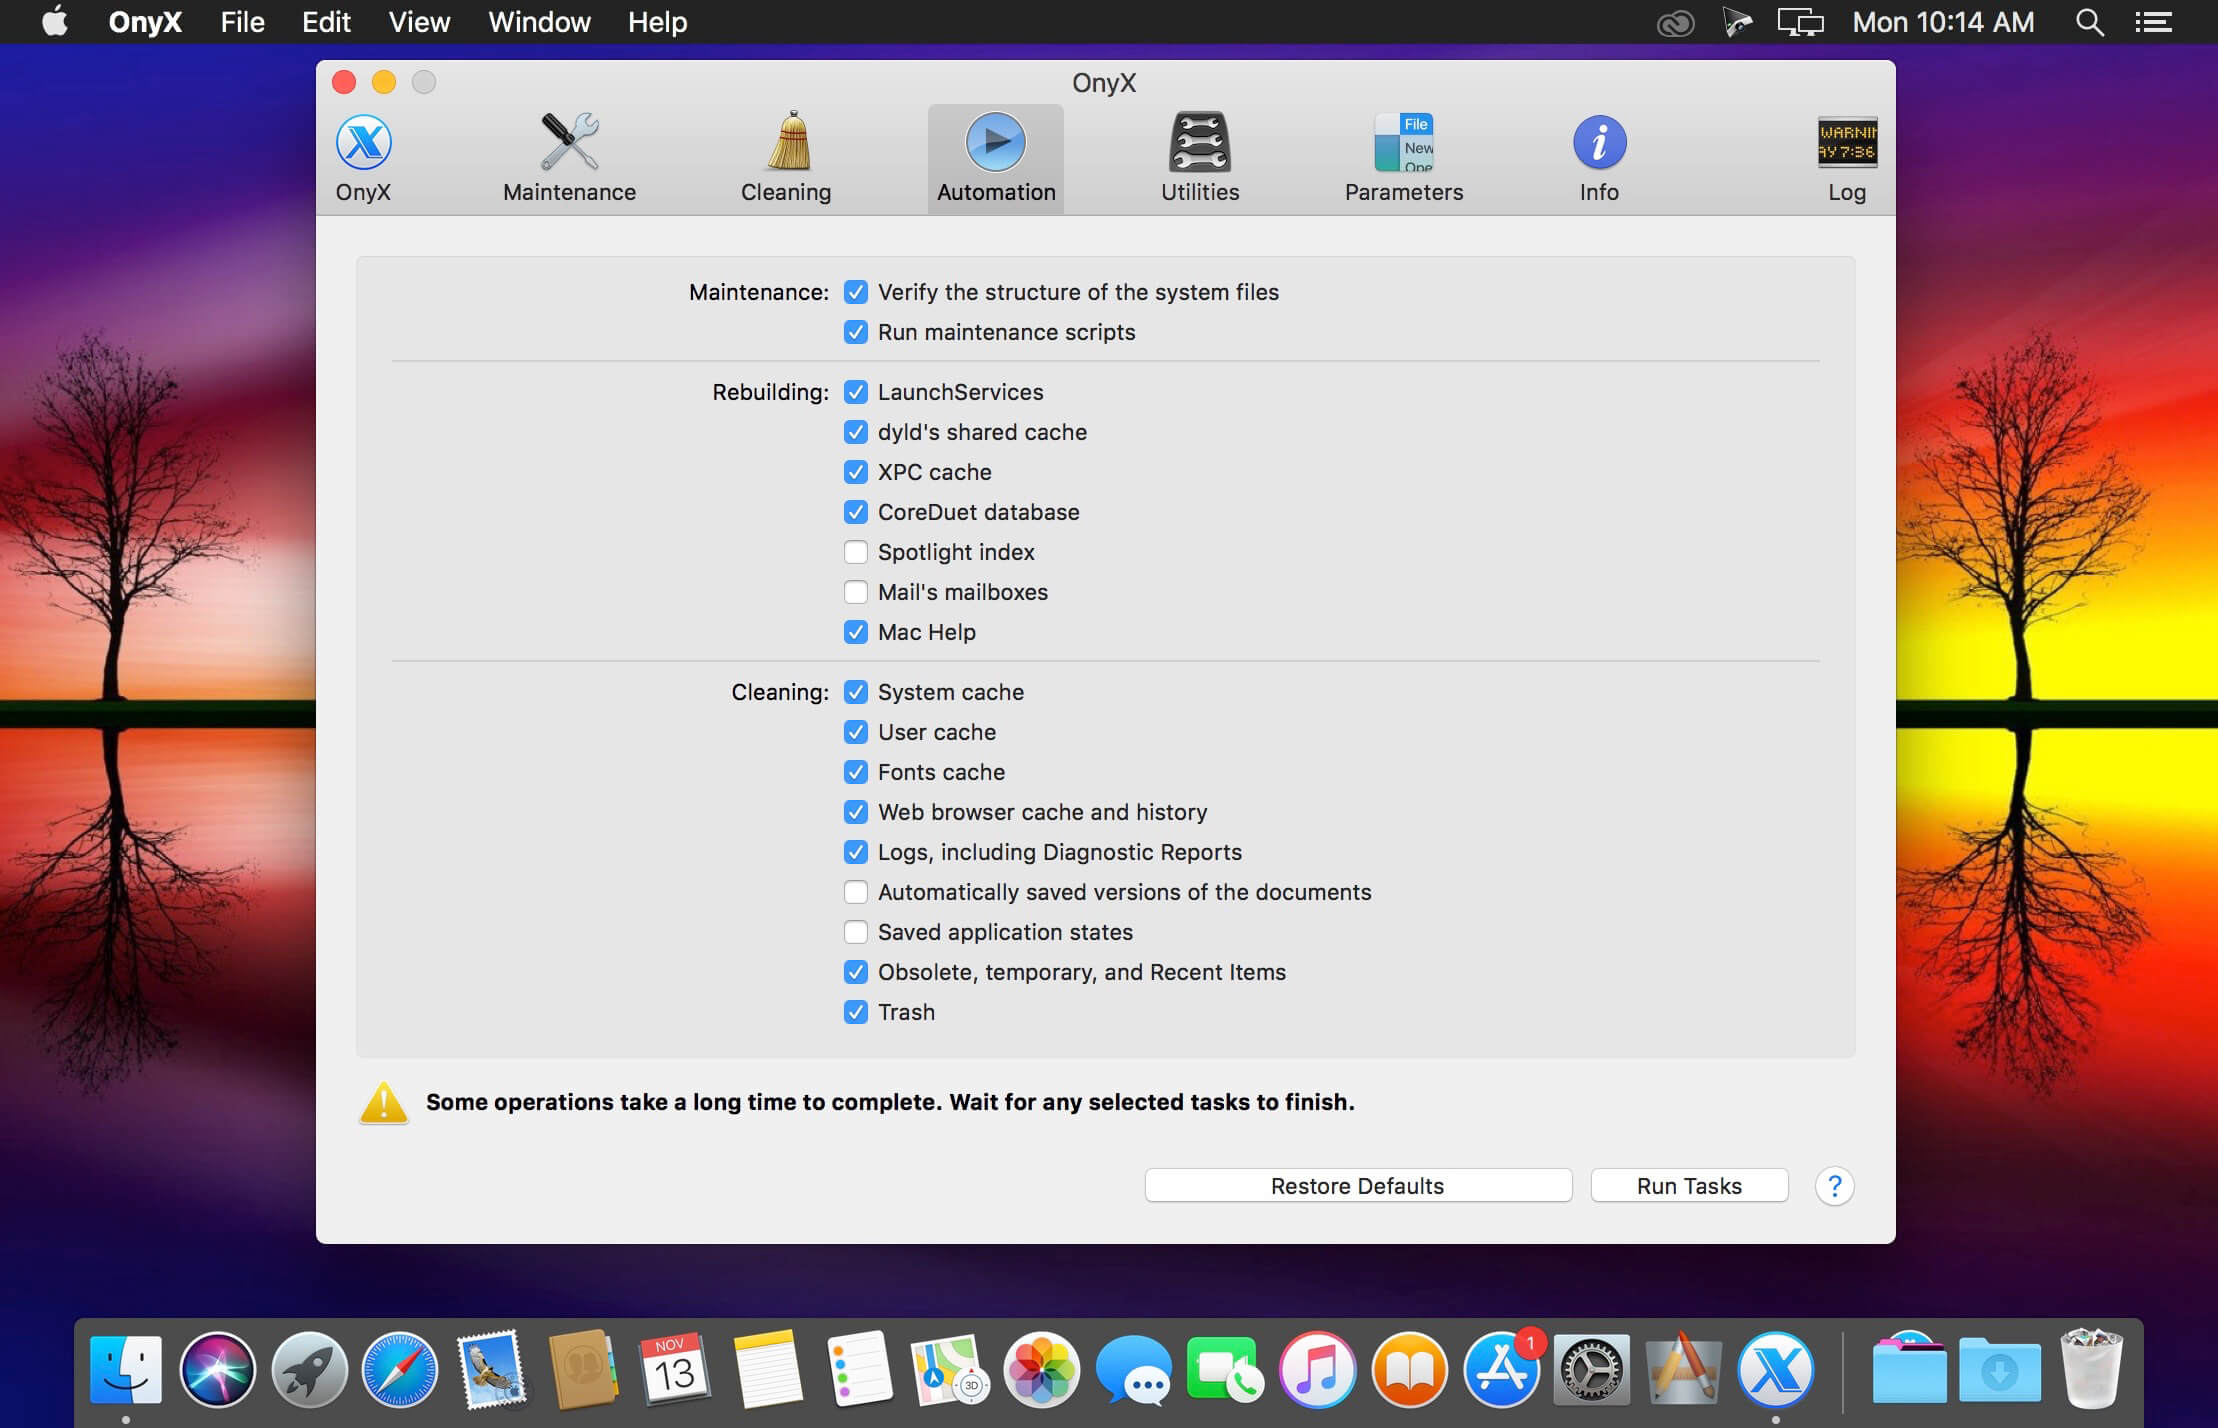Go to the Parameters pane
Image resolution: width=2218 pixels, height=1428 pixels.
click(1404, 158)
